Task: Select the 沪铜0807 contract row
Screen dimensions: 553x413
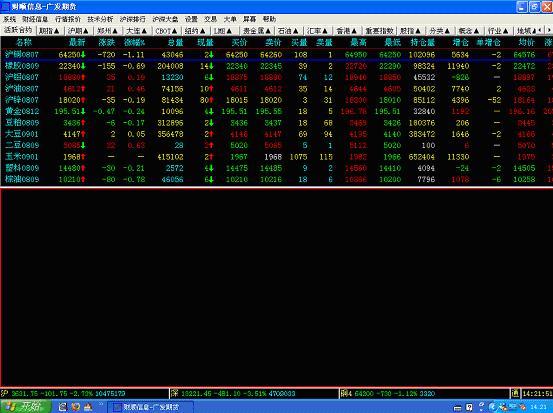Action: pyautogui.click(x=276, y=55)
